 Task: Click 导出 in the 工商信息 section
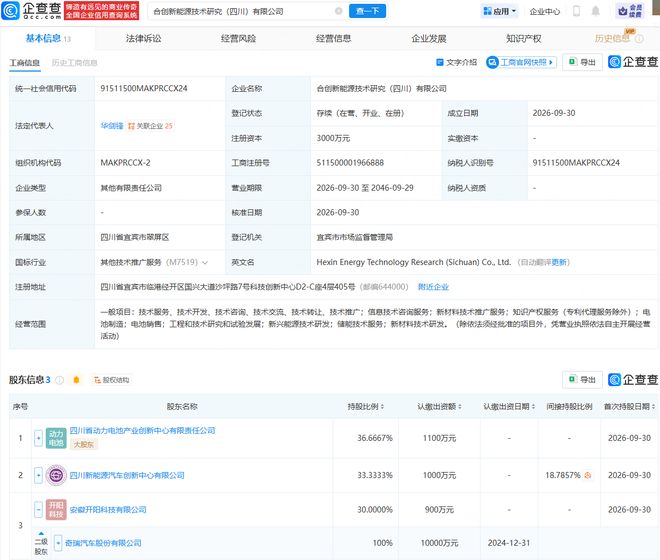click(582, 62)
